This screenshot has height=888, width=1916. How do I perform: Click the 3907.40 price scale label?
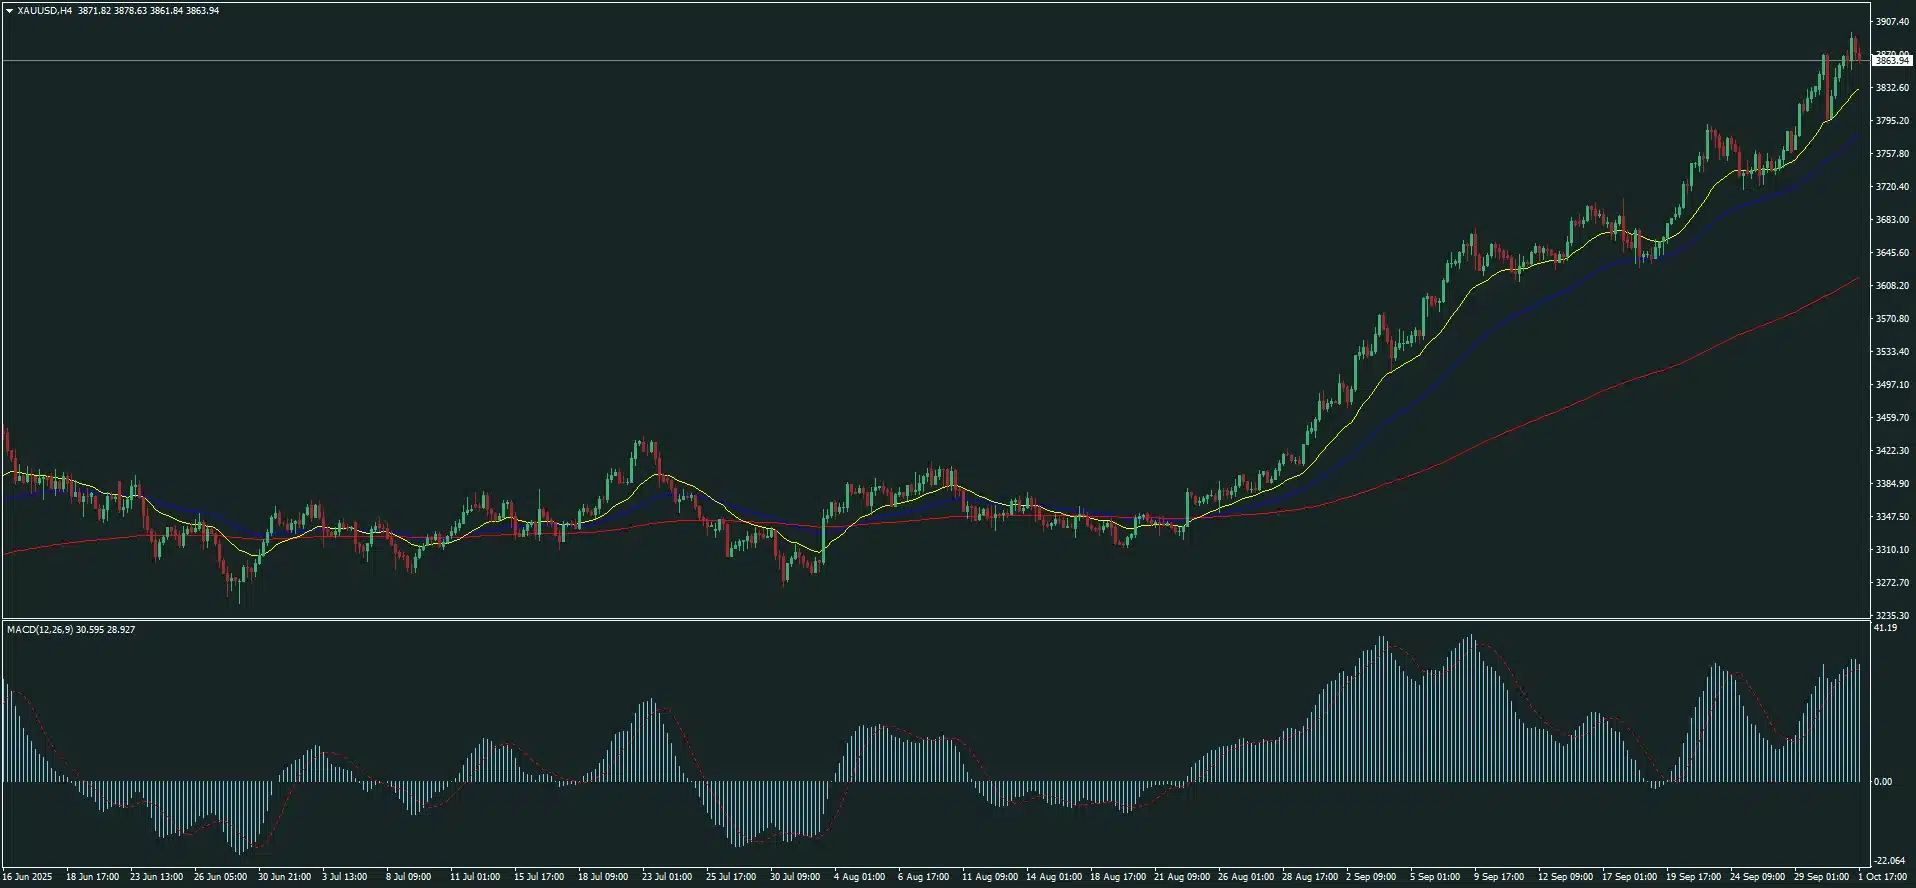[x=1891, y=22]
